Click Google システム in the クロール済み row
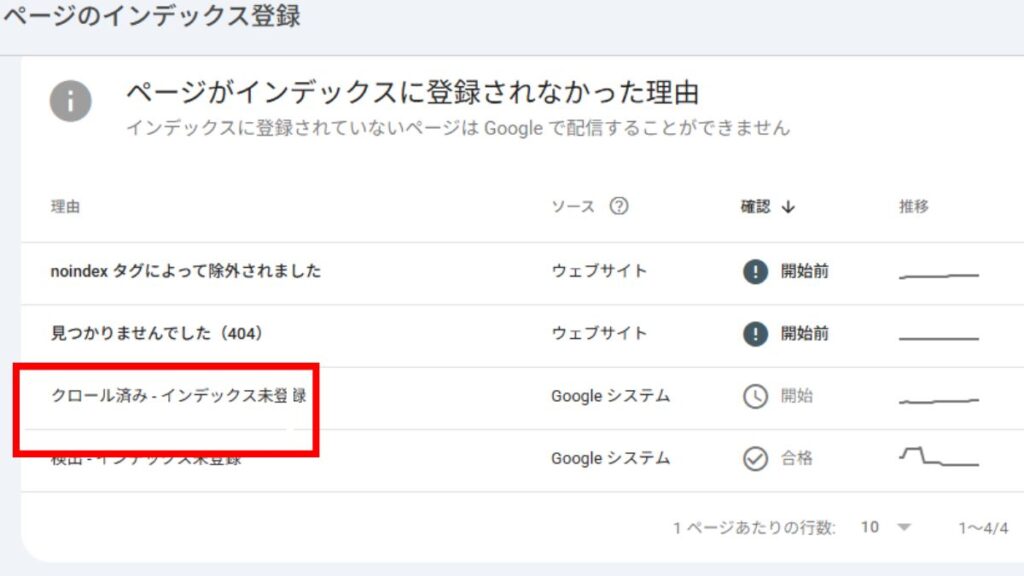Screen dimensions: 1024x576 611,396
